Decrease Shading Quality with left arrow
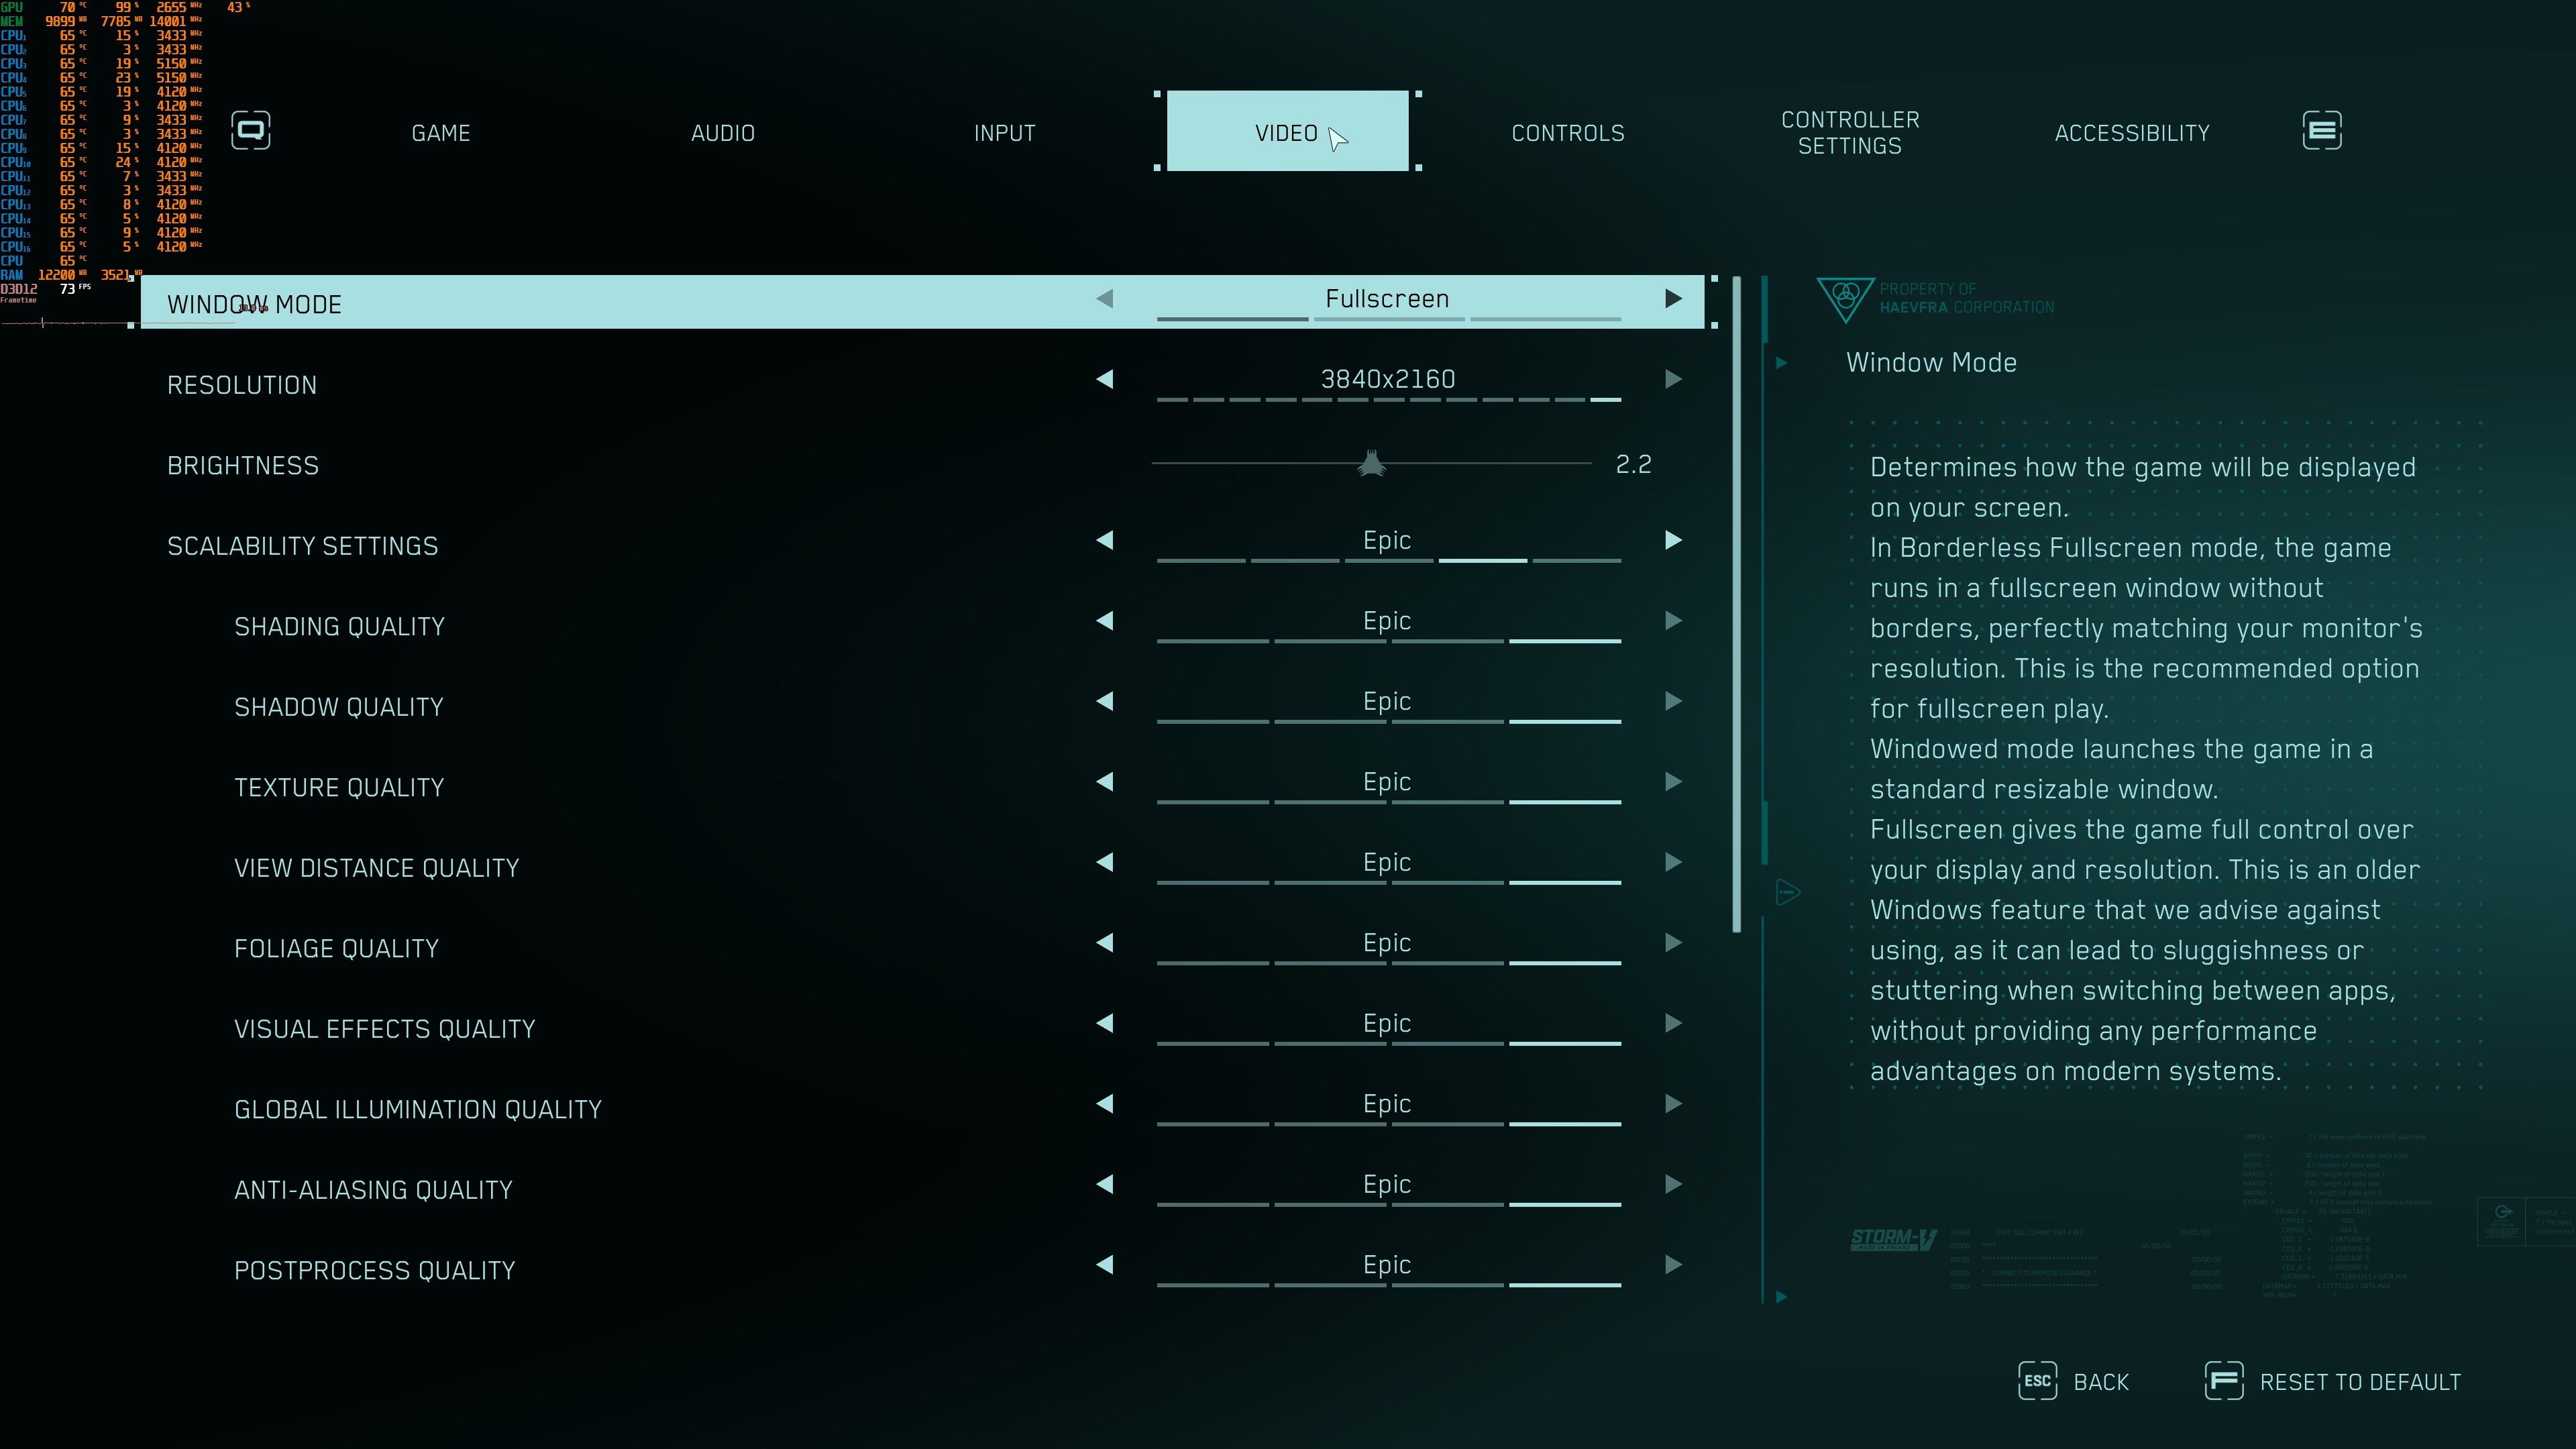Image resolution: width=2576 pixels, height=1449 pixels. [1105, 621]
